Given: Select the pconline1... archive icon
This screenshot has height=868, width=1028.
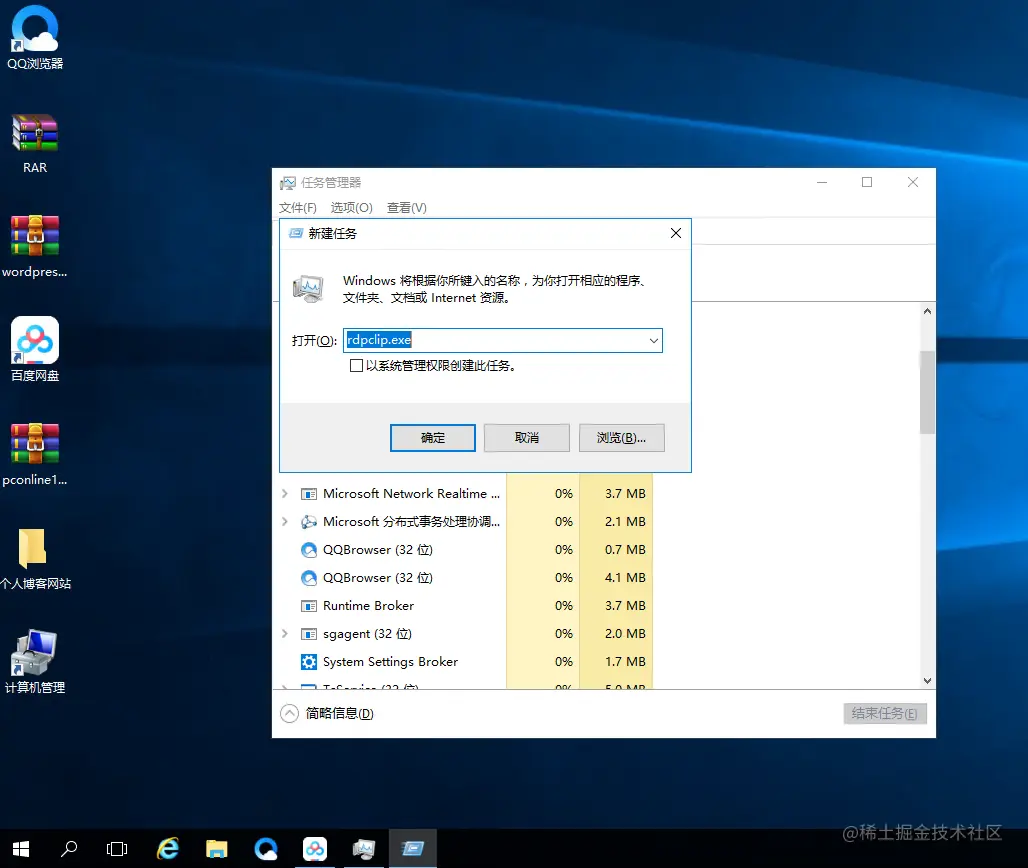Looking at the screenshot, I should tap(35, 454).
